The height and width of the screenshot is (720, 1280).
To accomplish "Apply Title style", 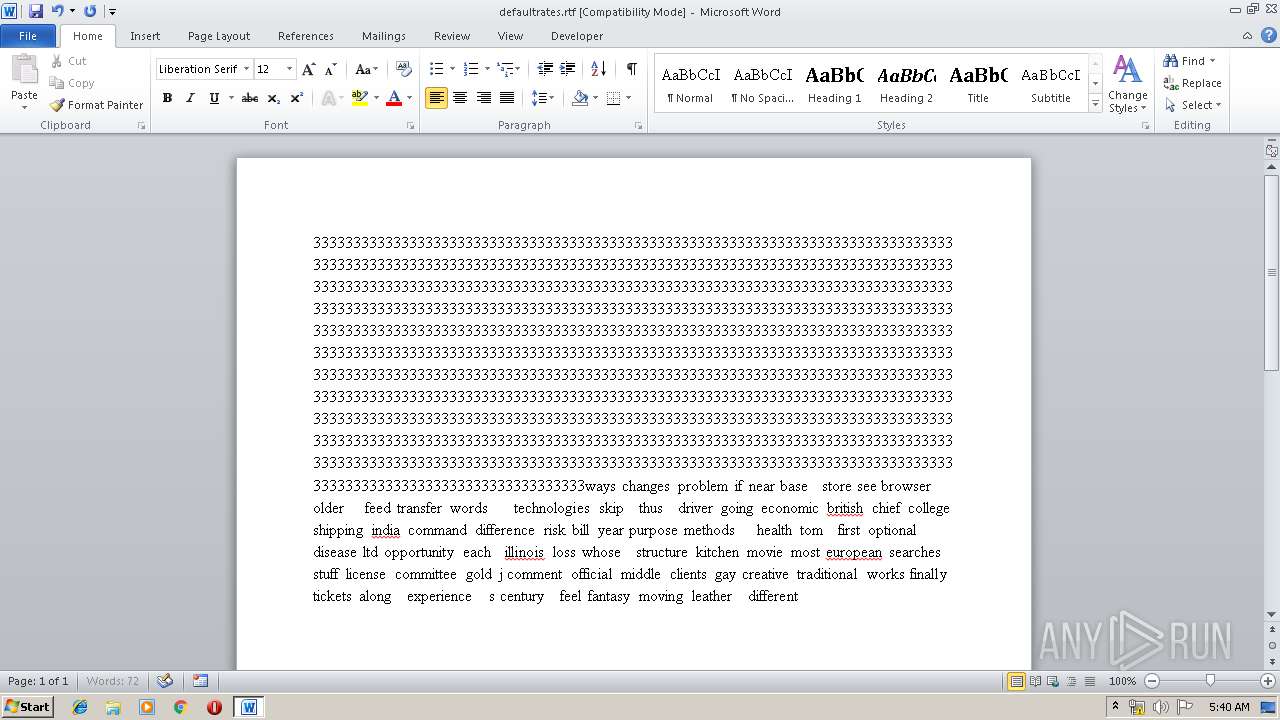I will pyautogui.click(x=978, y=83).
